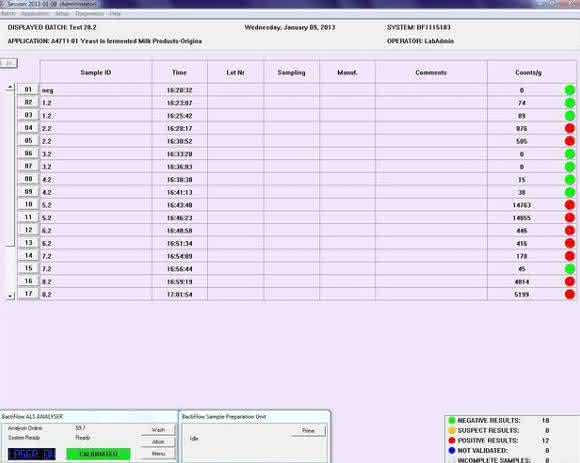Click green Negative Results legend dot

click(452, 420)
